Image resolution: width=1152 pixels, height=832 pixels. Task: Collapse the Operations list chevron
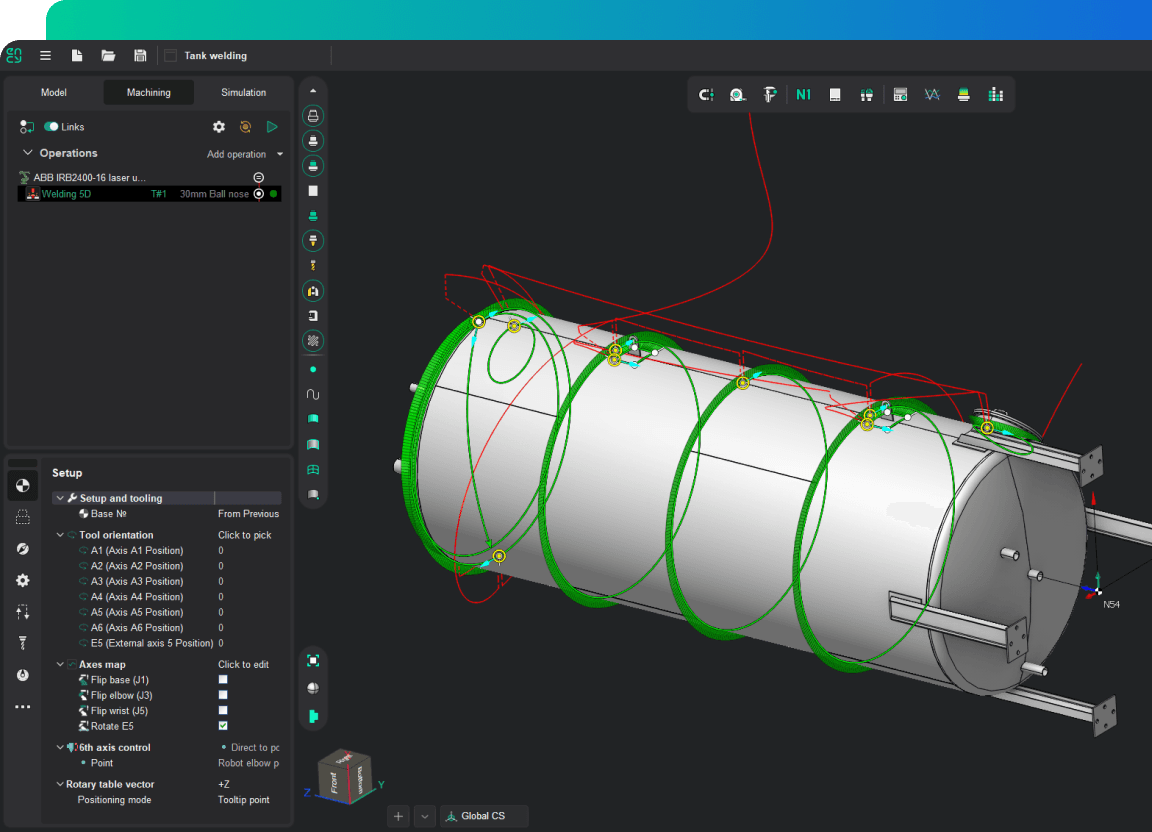[x=28, y=153]
